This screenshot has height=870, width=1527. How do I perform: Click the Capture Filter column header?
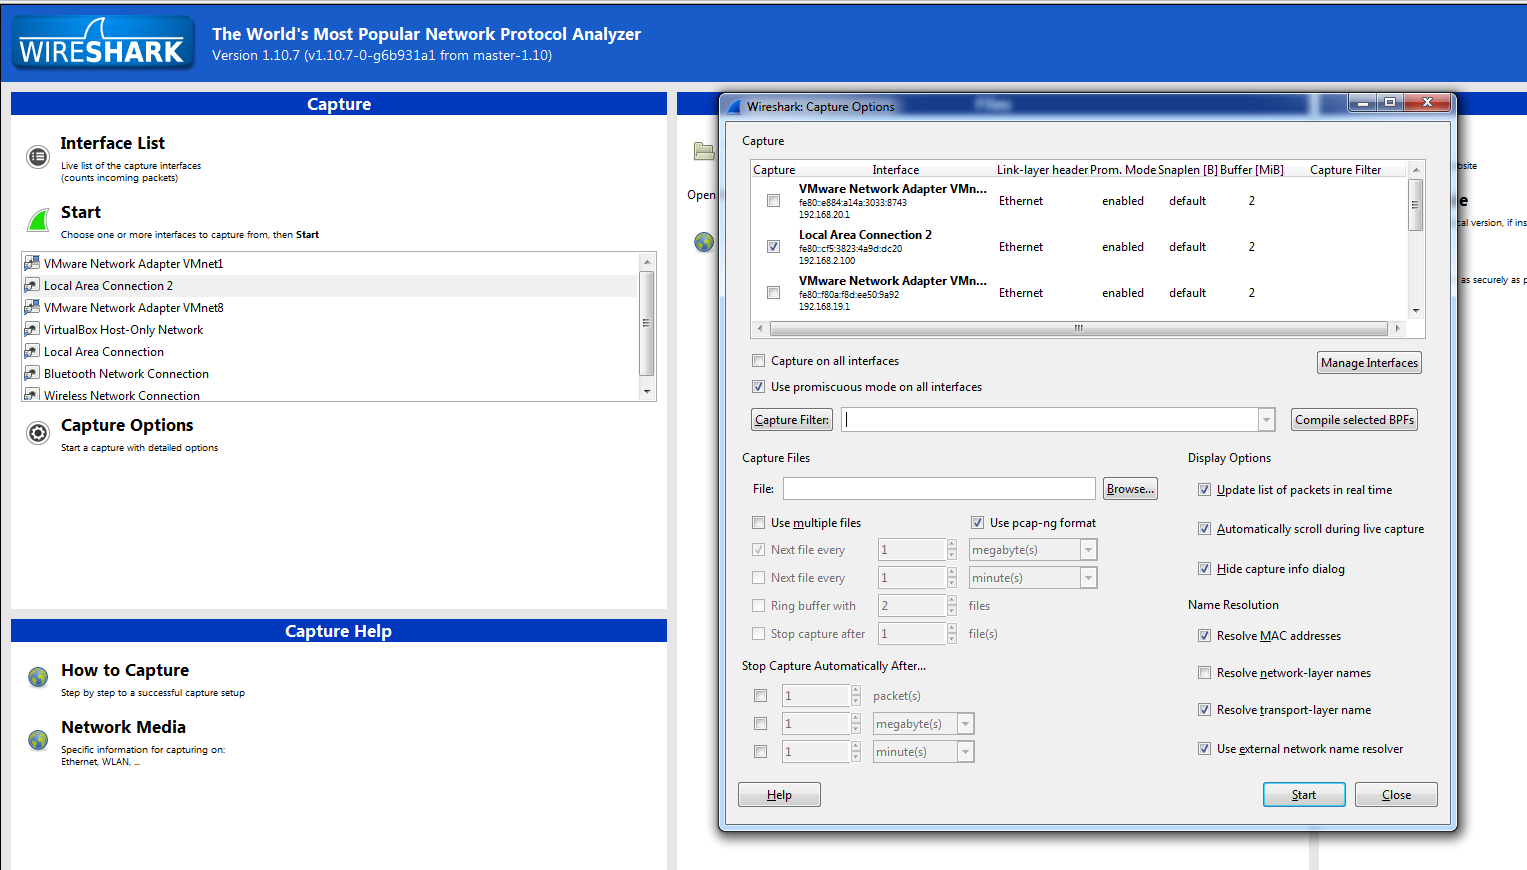(x=1345, y=170)
